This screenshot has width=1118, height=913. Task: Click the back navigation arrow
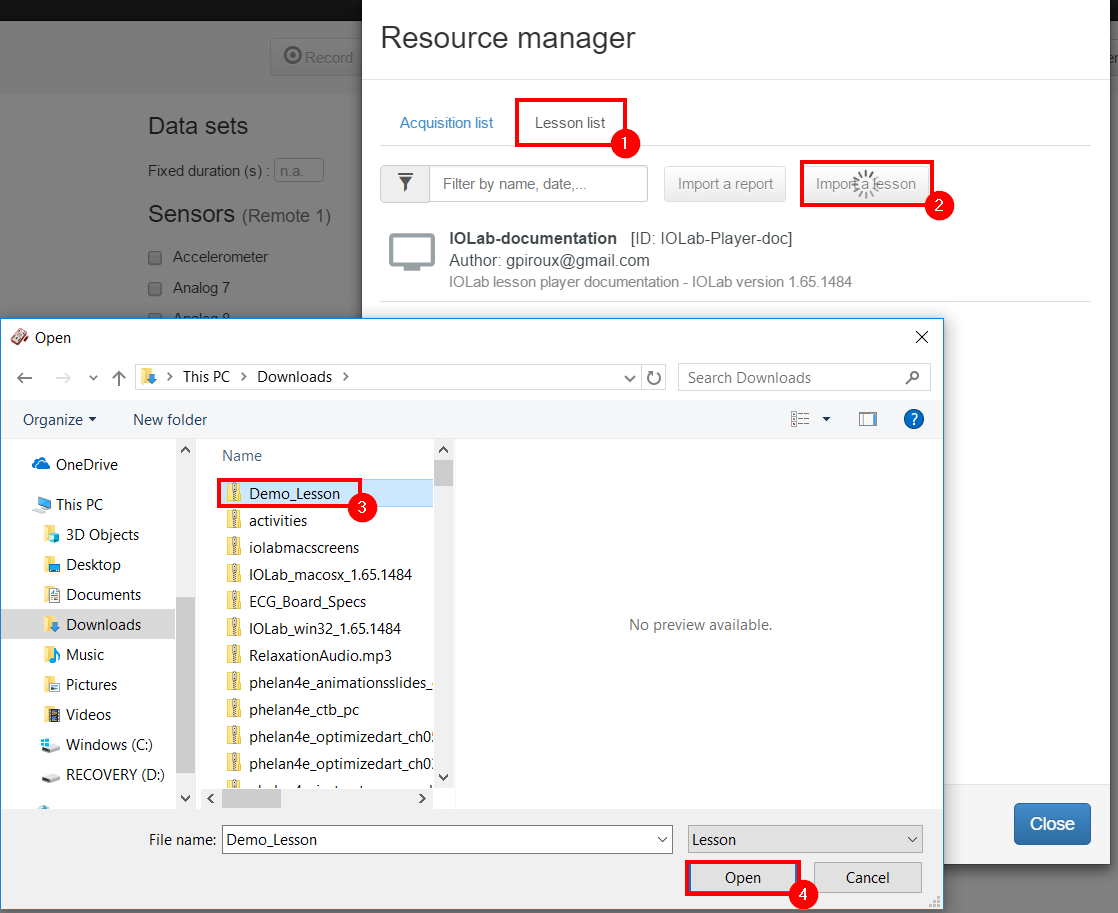coord(26,378)
